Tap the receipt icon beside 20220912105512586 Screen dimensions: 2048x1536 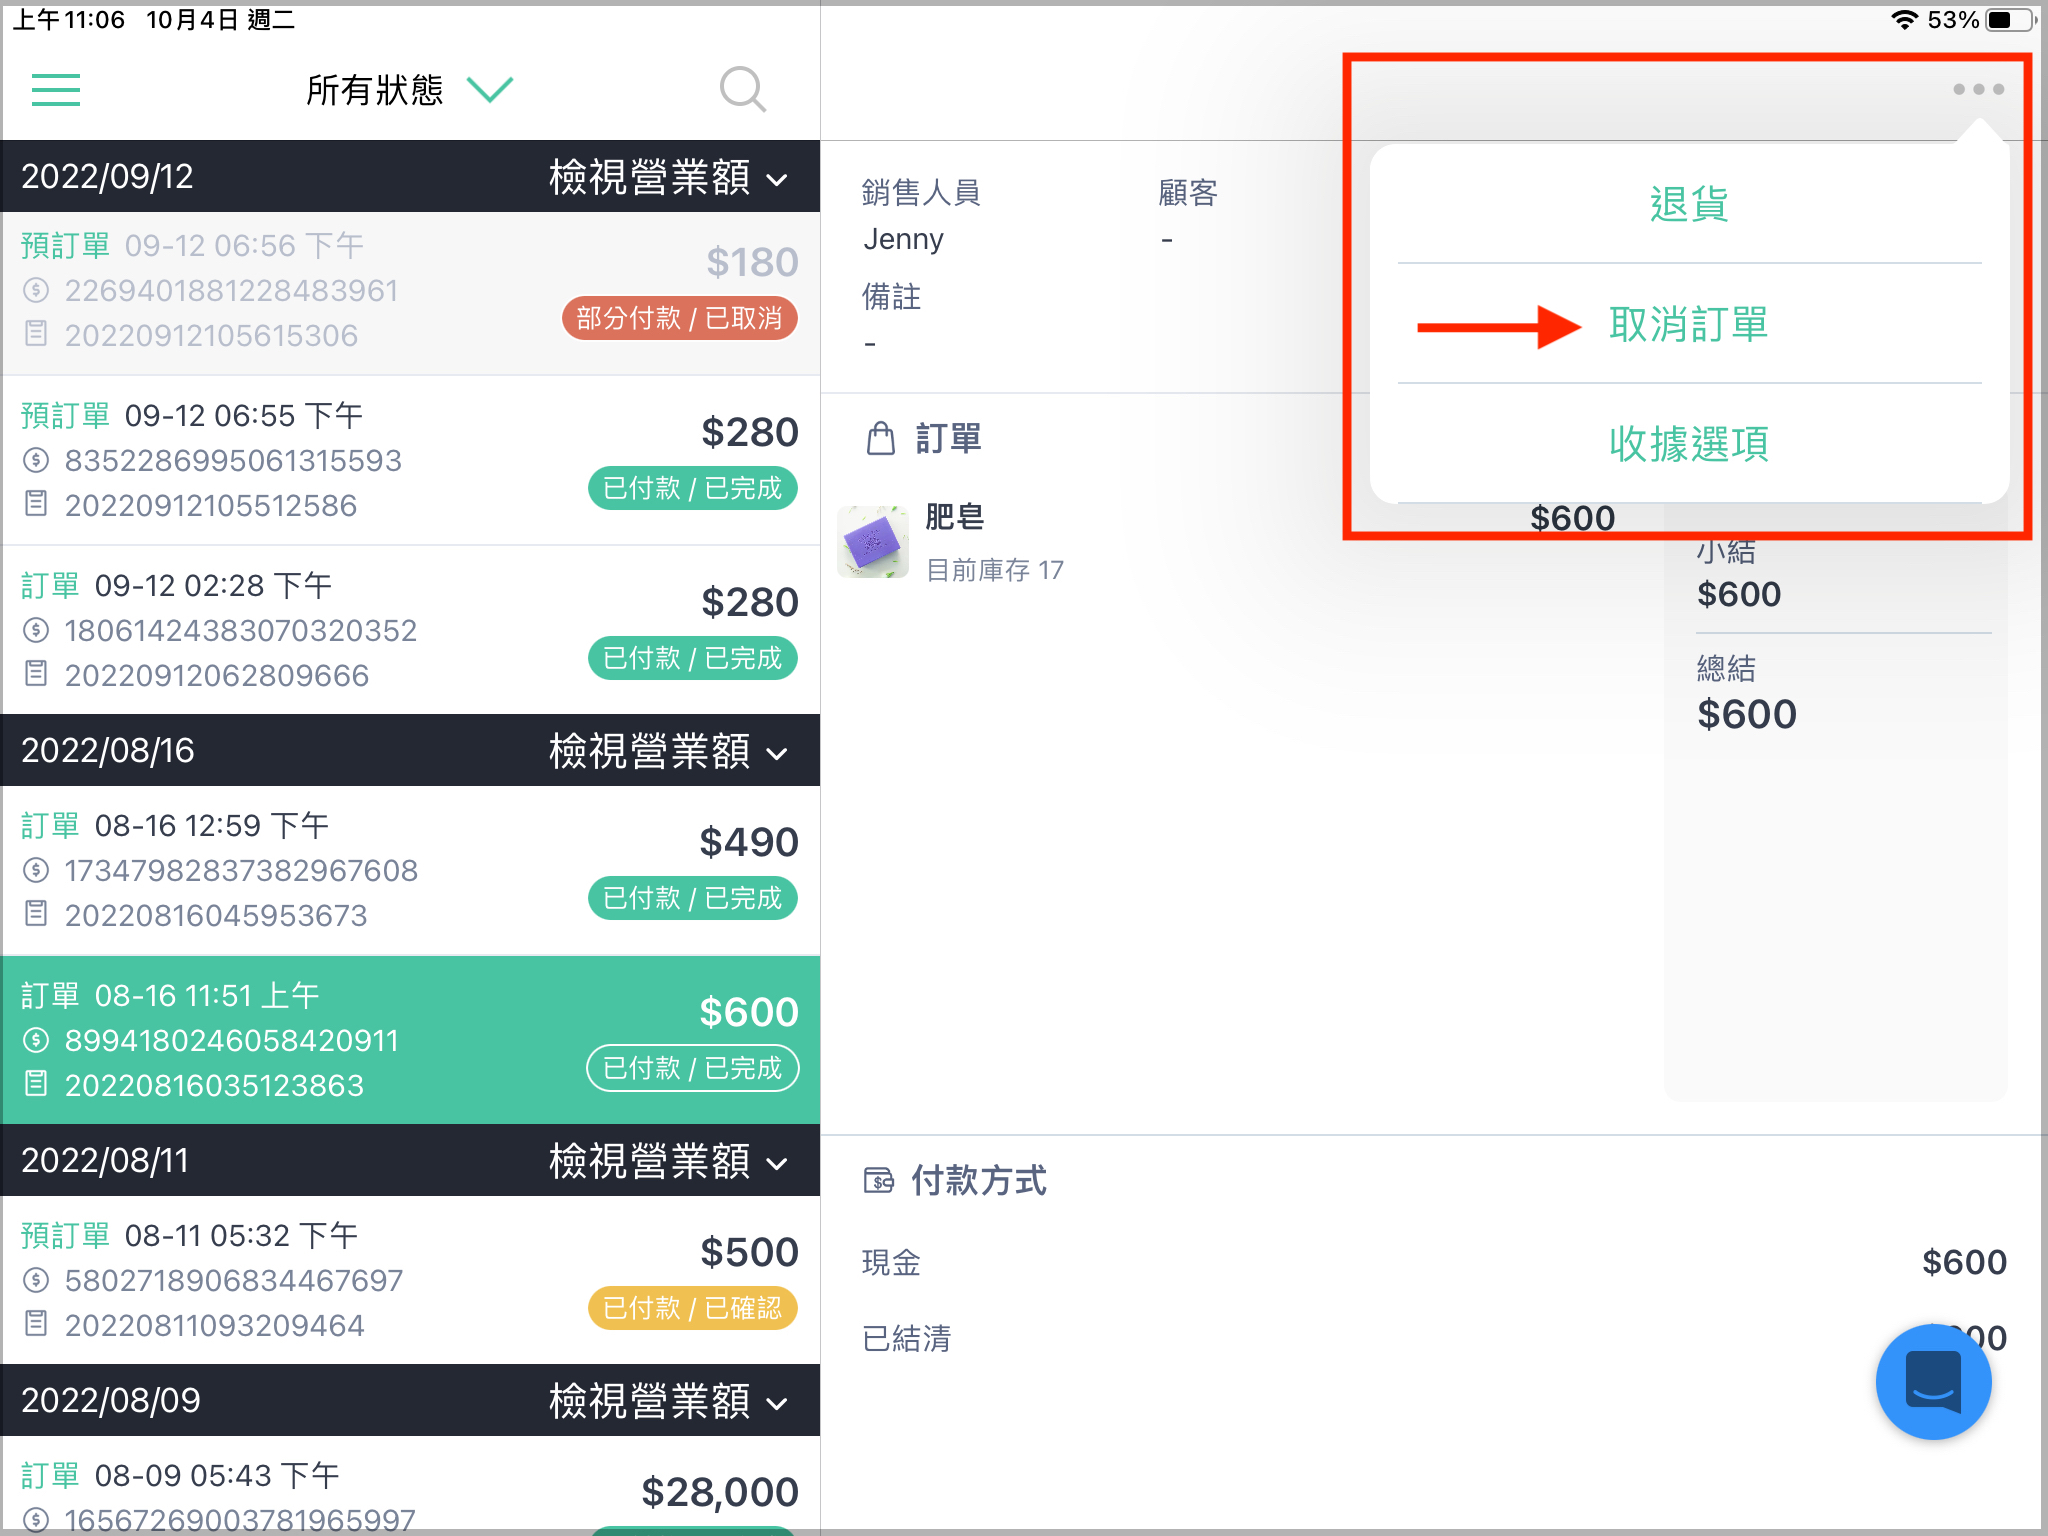tap(36, 503)
